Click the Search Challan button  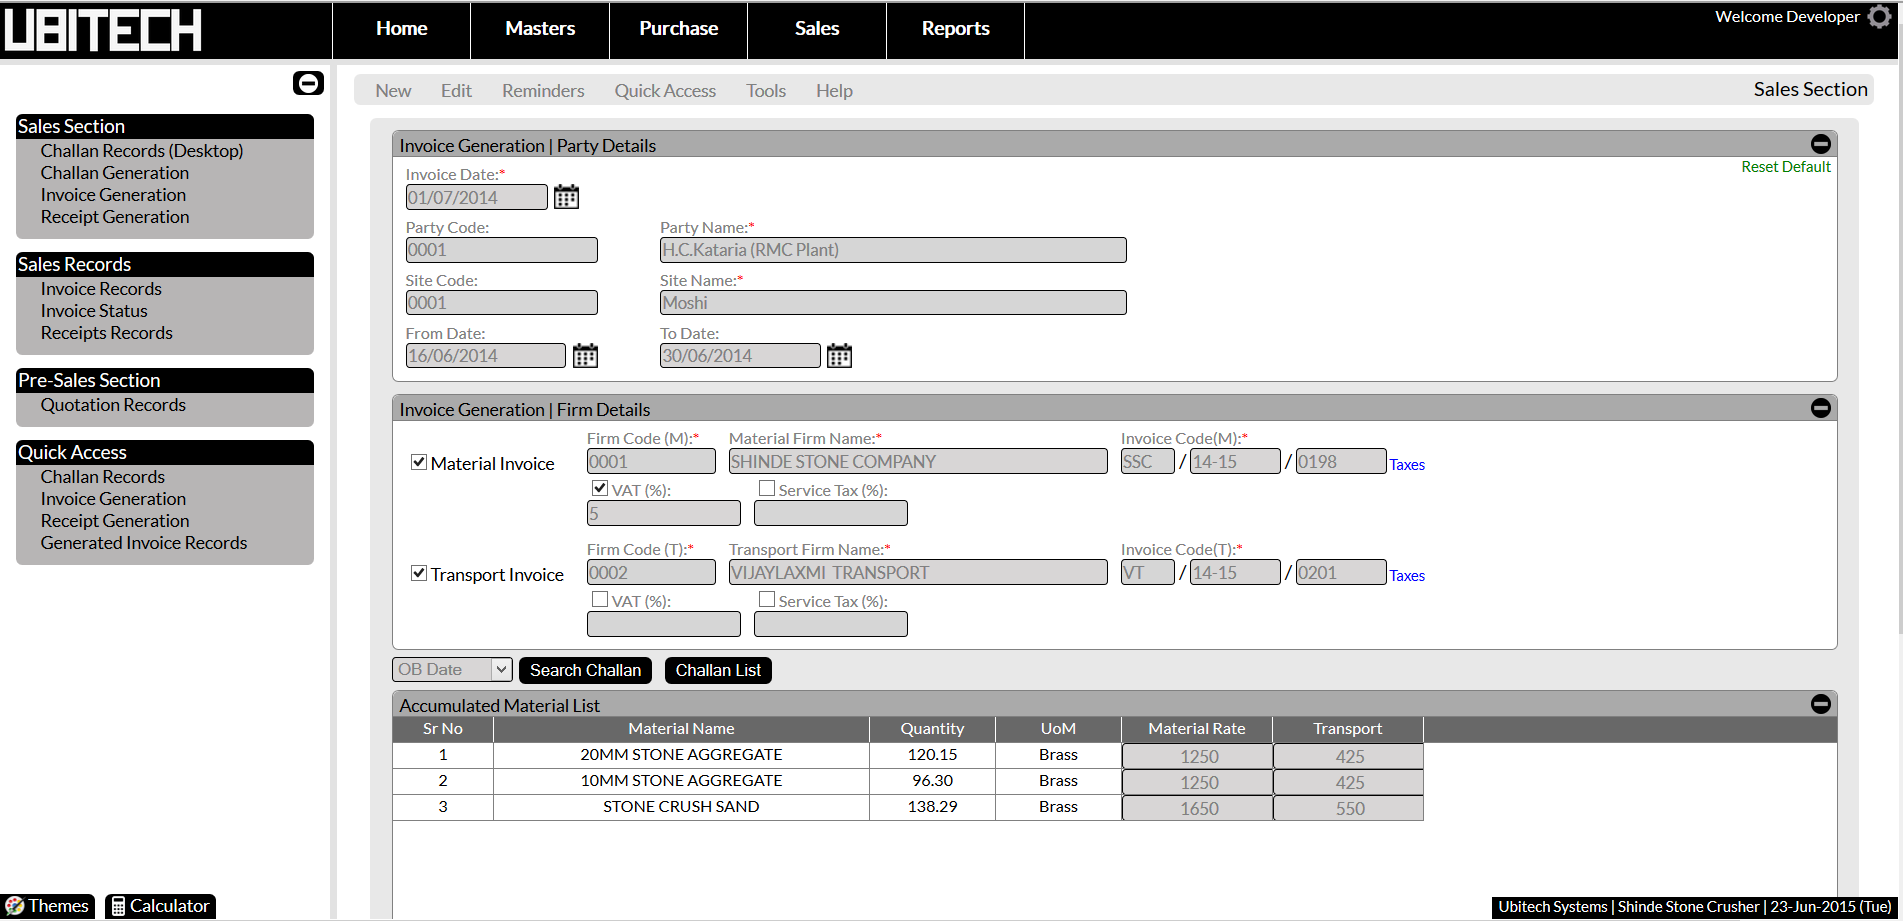(x=585, y=670)
